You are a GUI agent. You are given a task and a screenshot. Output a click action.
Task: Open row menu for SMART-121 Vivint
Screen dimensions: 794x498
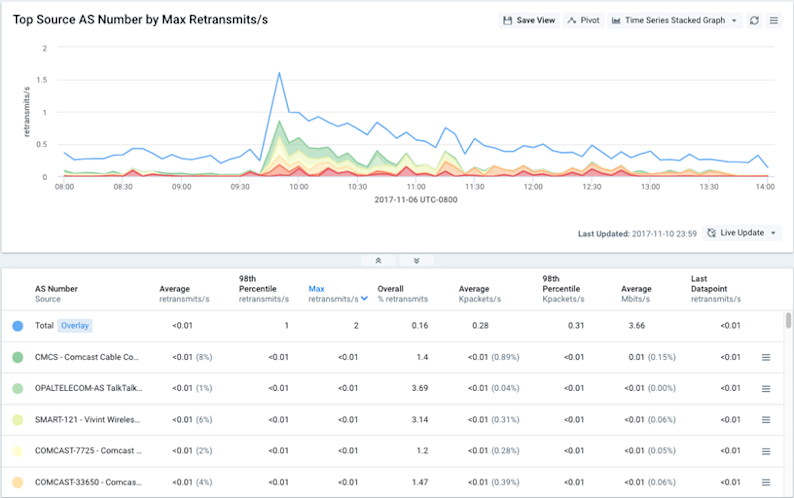pos(766,420)
